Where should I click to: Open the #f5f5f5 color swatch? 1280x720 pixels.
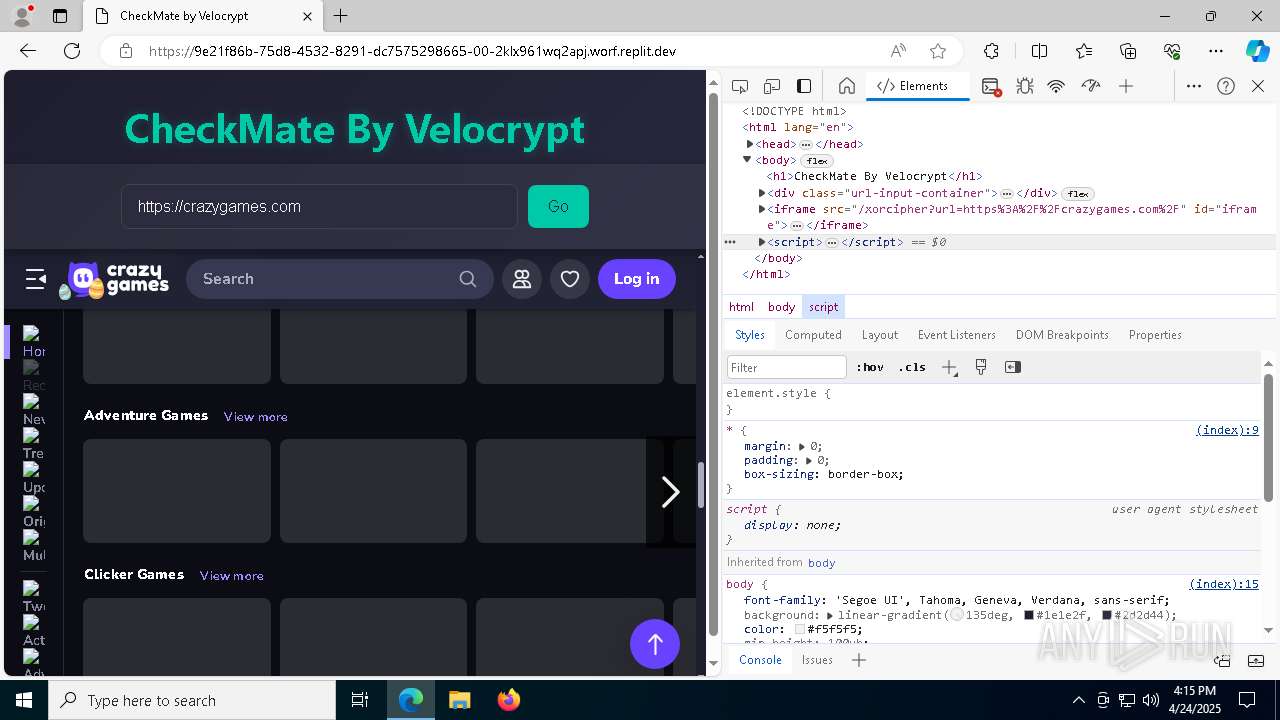click(x=799, y=629)
